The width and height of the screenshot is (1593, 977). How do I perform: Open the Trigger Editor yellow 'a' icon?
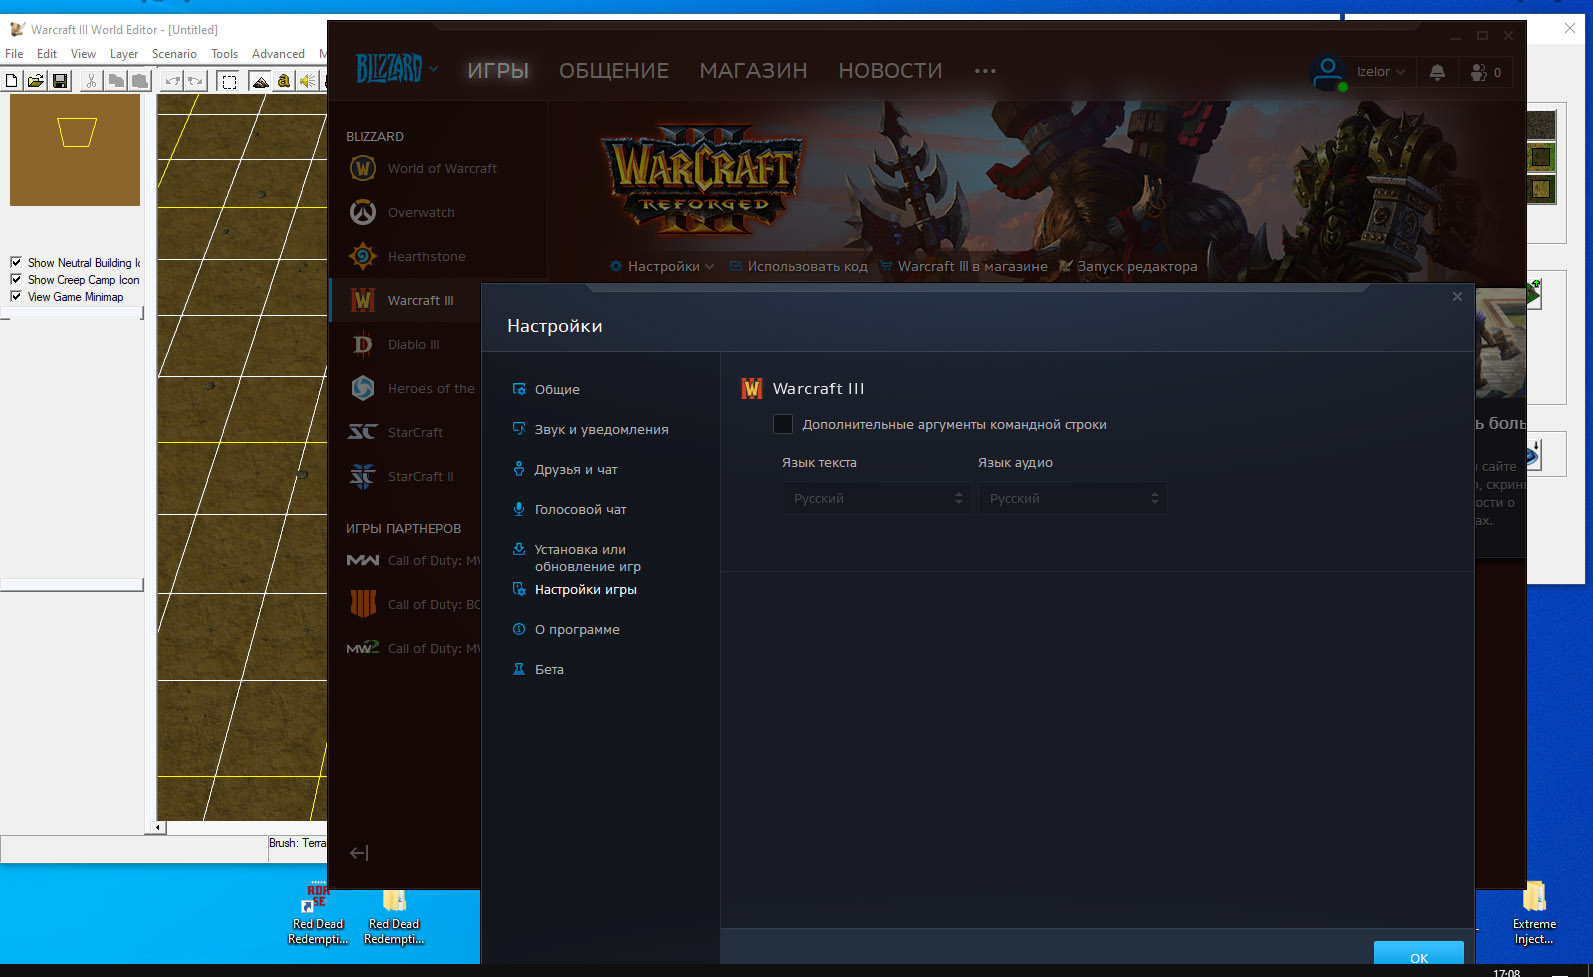tap(284, 81)
